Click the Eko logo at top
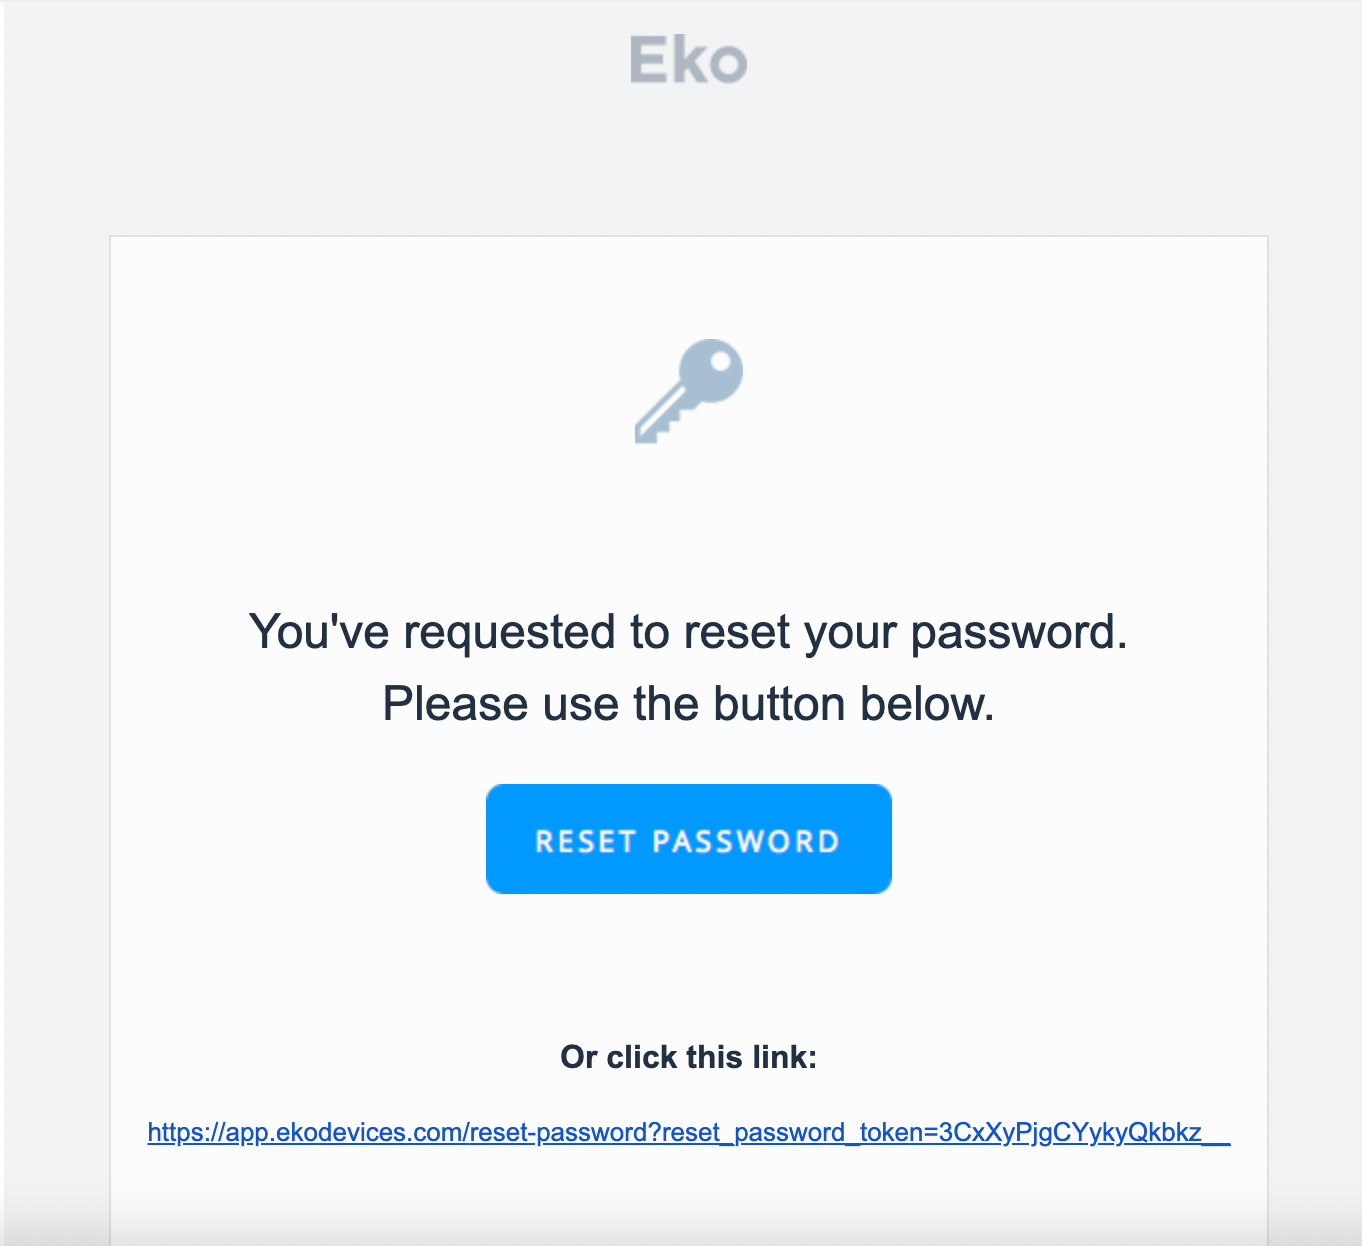This screenshot has width=1362, height=1246. [x=688, y=60]
